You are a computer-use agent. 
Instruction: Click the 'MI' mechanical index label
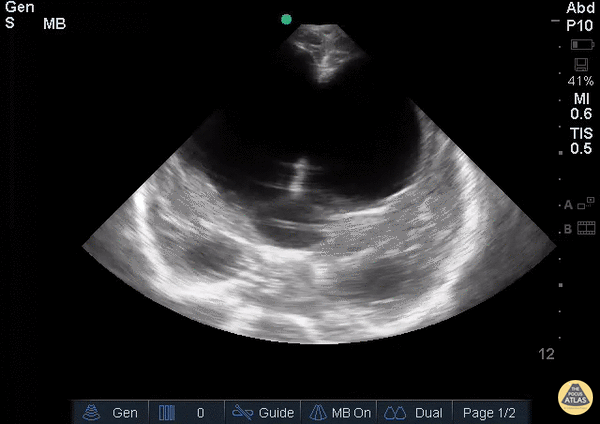tap(582, 99)
